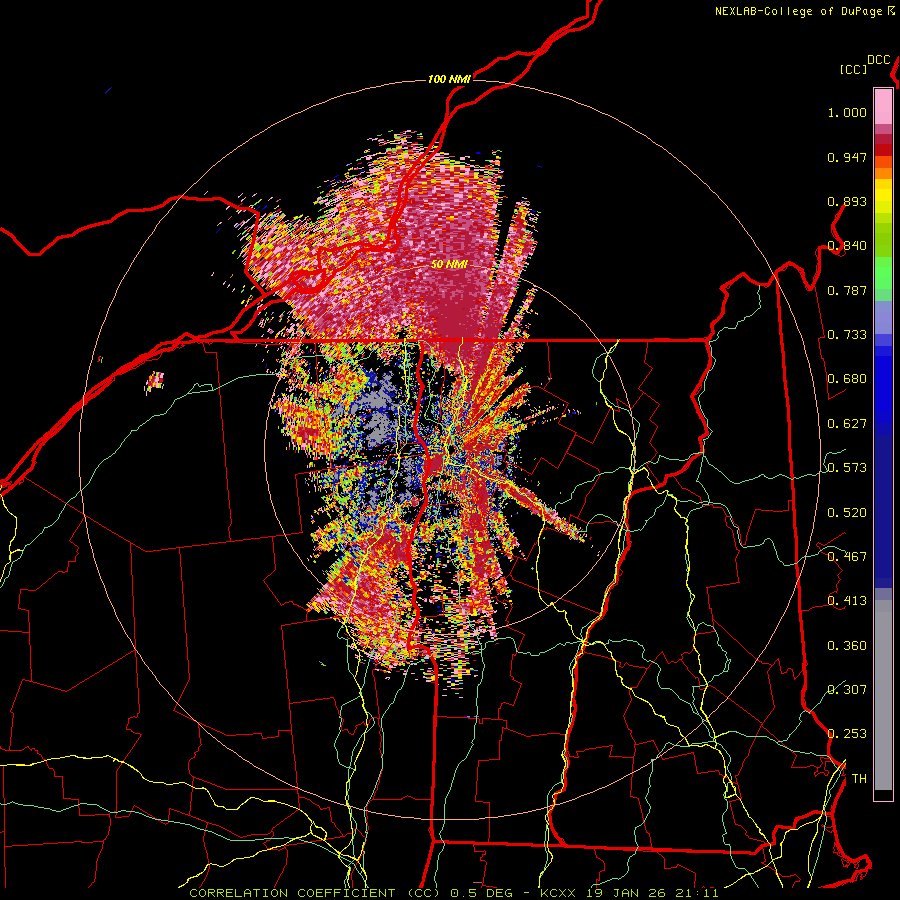Screen dimensions: 900x900
Task: Select the 1.000 value on the color scale
Action: [x=847, y=112]
